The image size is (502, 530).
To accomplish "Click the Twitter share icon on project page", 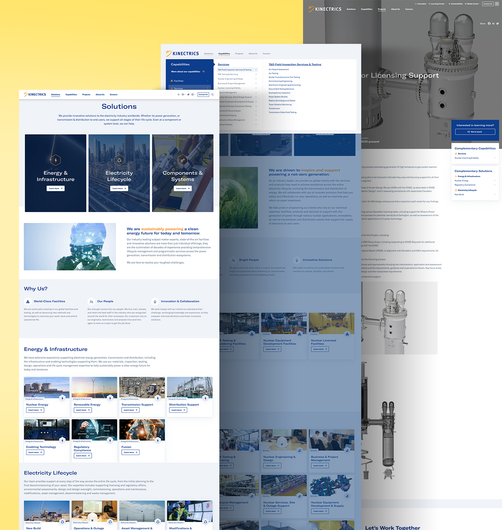I will (497, 23).
